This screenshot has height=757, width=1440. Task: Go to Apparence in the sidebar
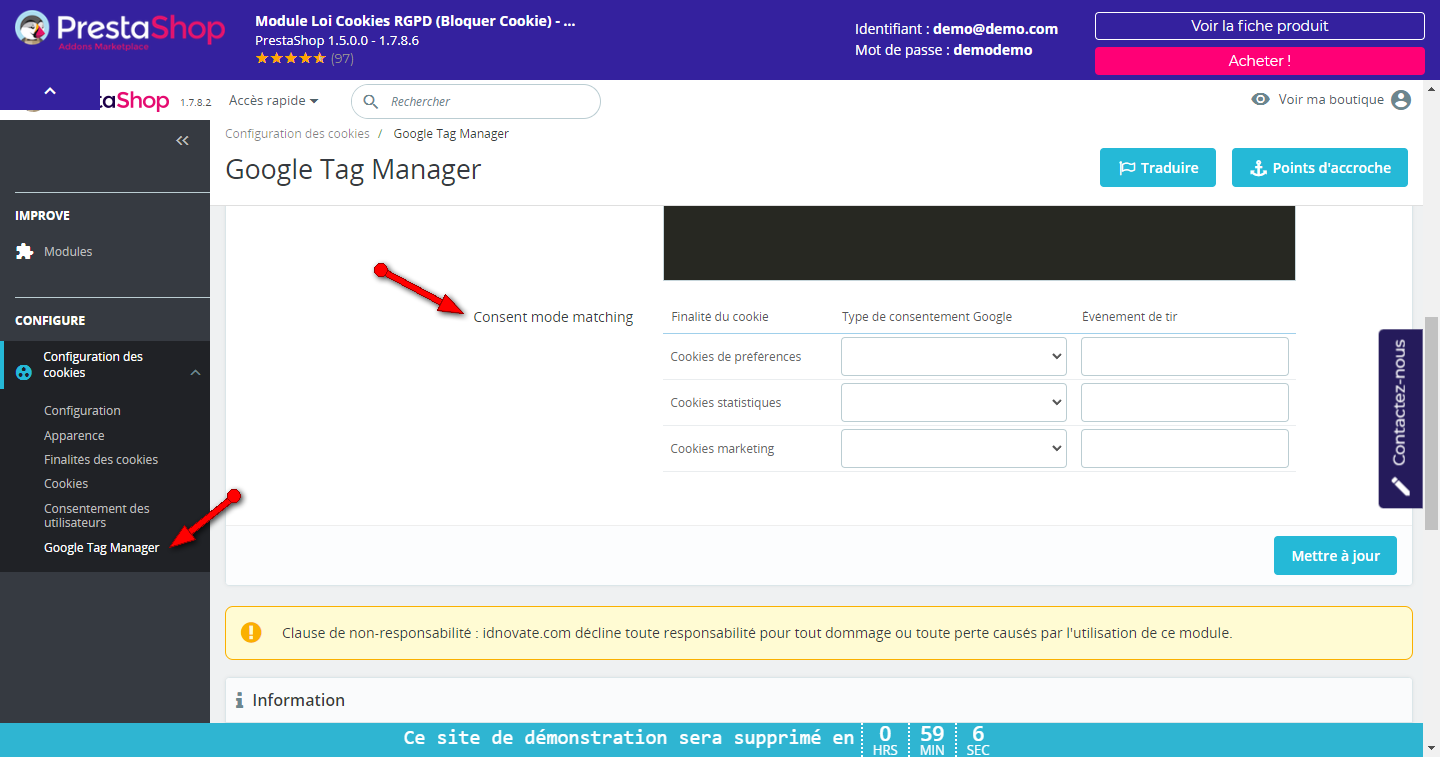tap(74, 436)
